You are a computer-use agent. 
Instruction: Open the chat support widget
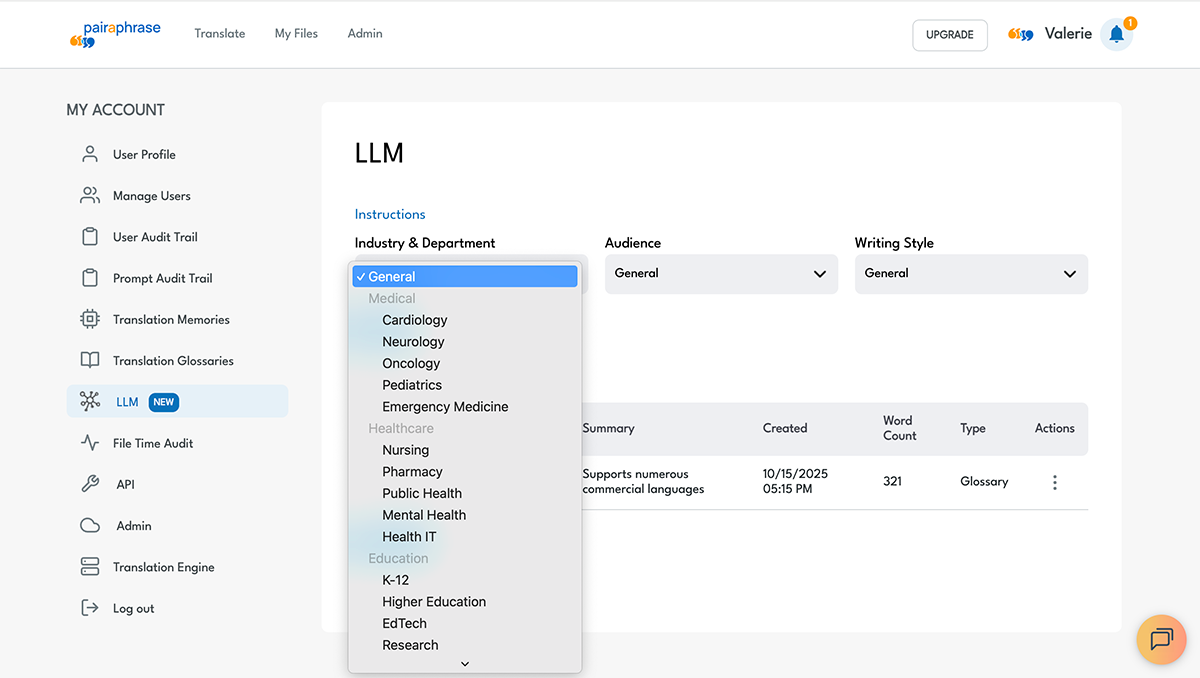pyautogui.click(x=1161, y=639)
